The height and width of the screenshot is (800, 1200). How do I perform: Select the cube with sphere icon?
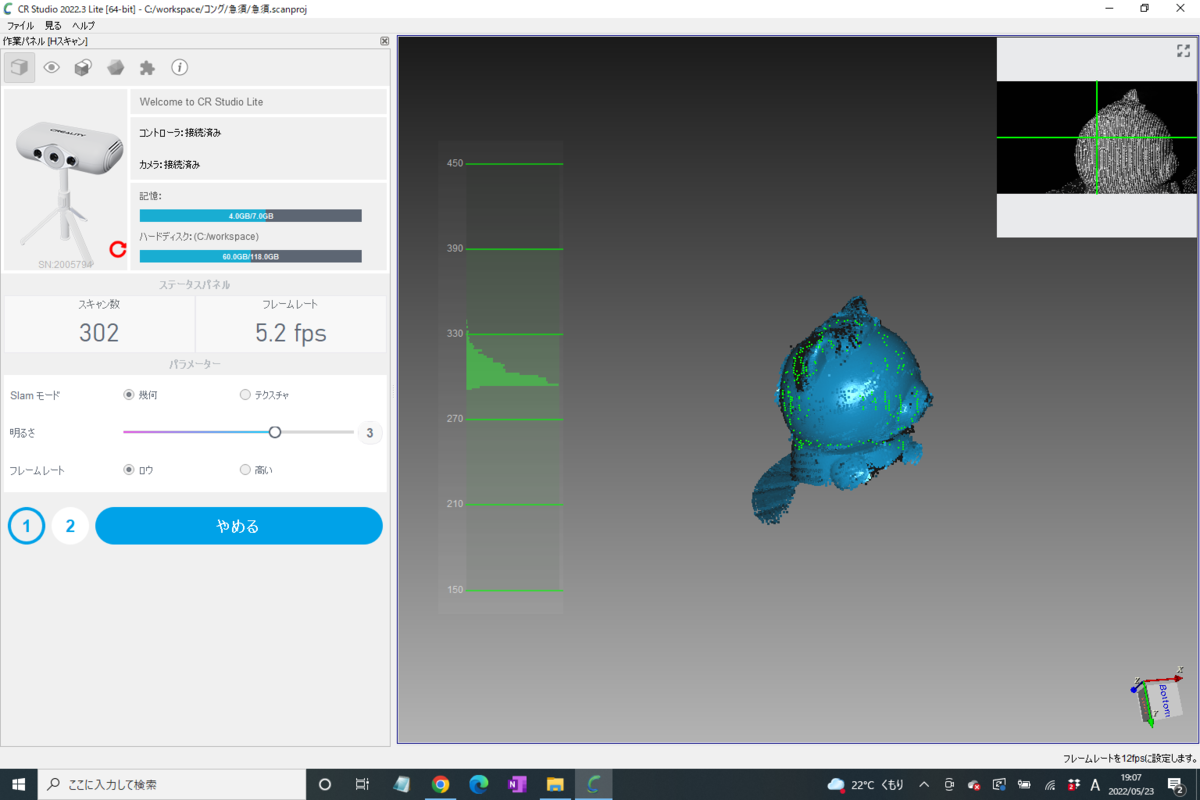83,68
